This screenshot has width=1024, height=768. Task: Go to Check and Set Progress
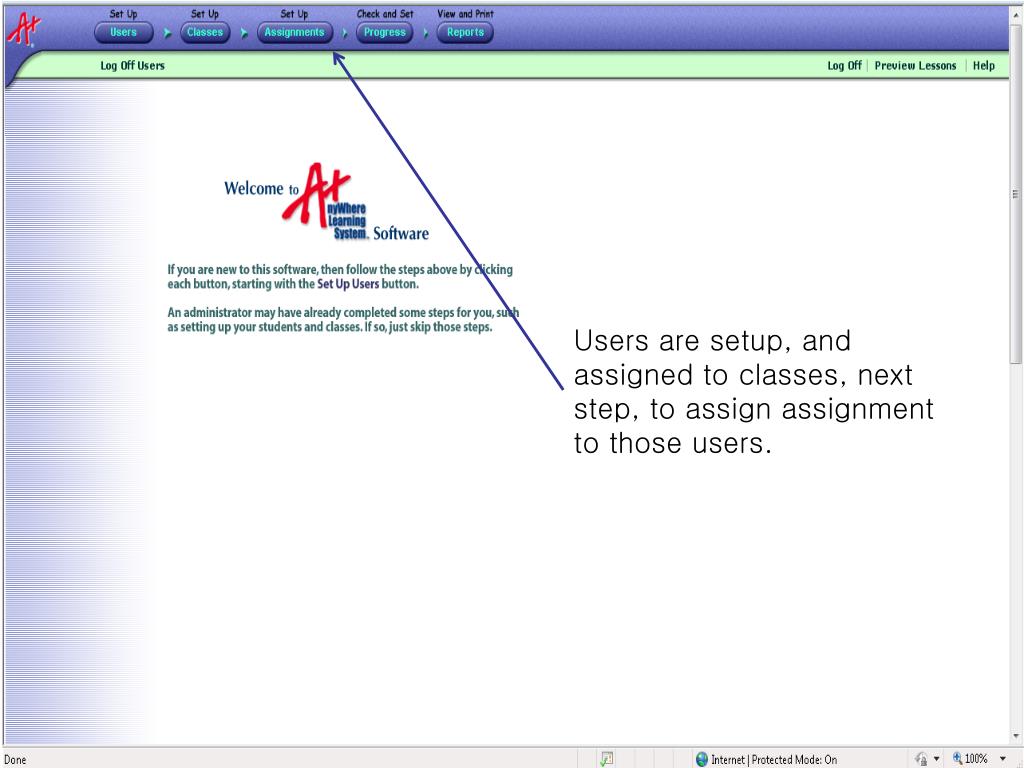pos(384,32)
